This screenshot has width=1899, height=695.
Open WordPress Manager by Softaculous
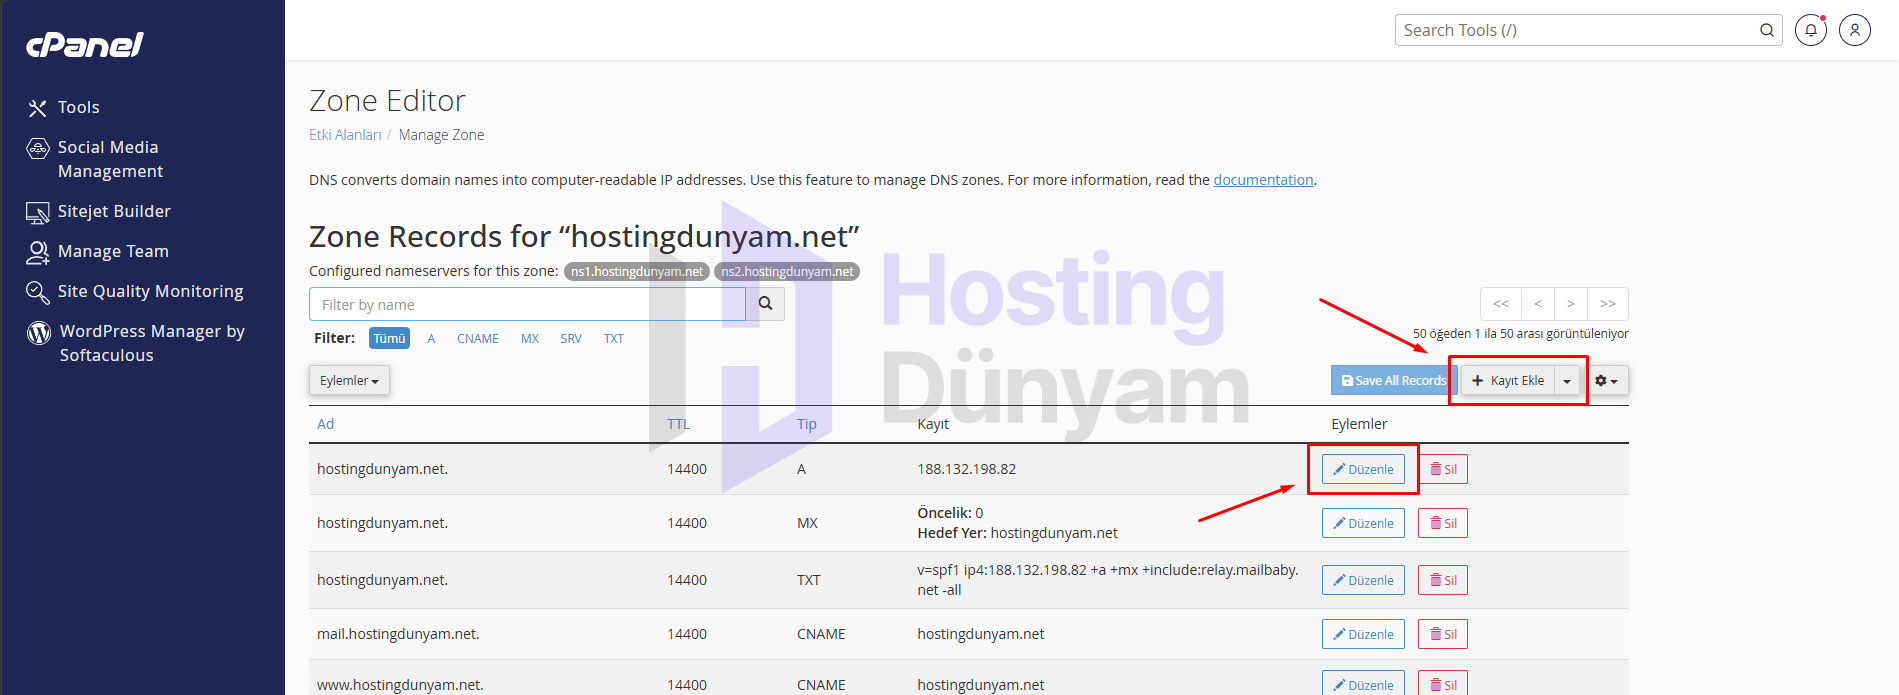click(136, 343)
